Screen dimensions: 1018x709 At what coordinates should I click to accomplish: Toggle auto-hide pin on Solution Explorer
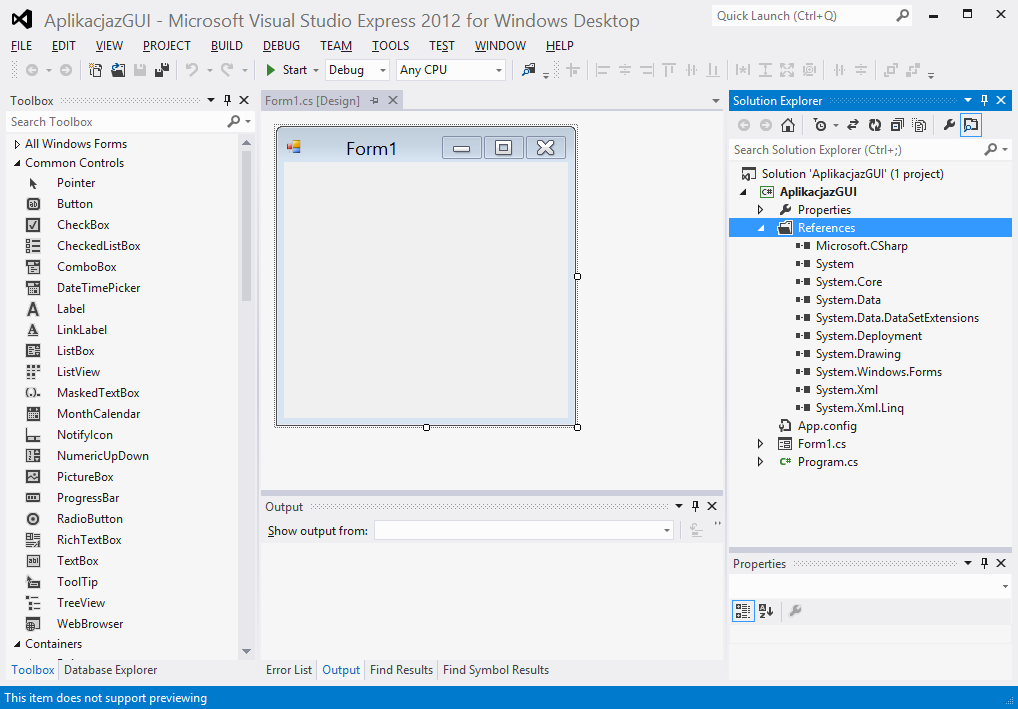pyautogui.click(x=984, y=100)
